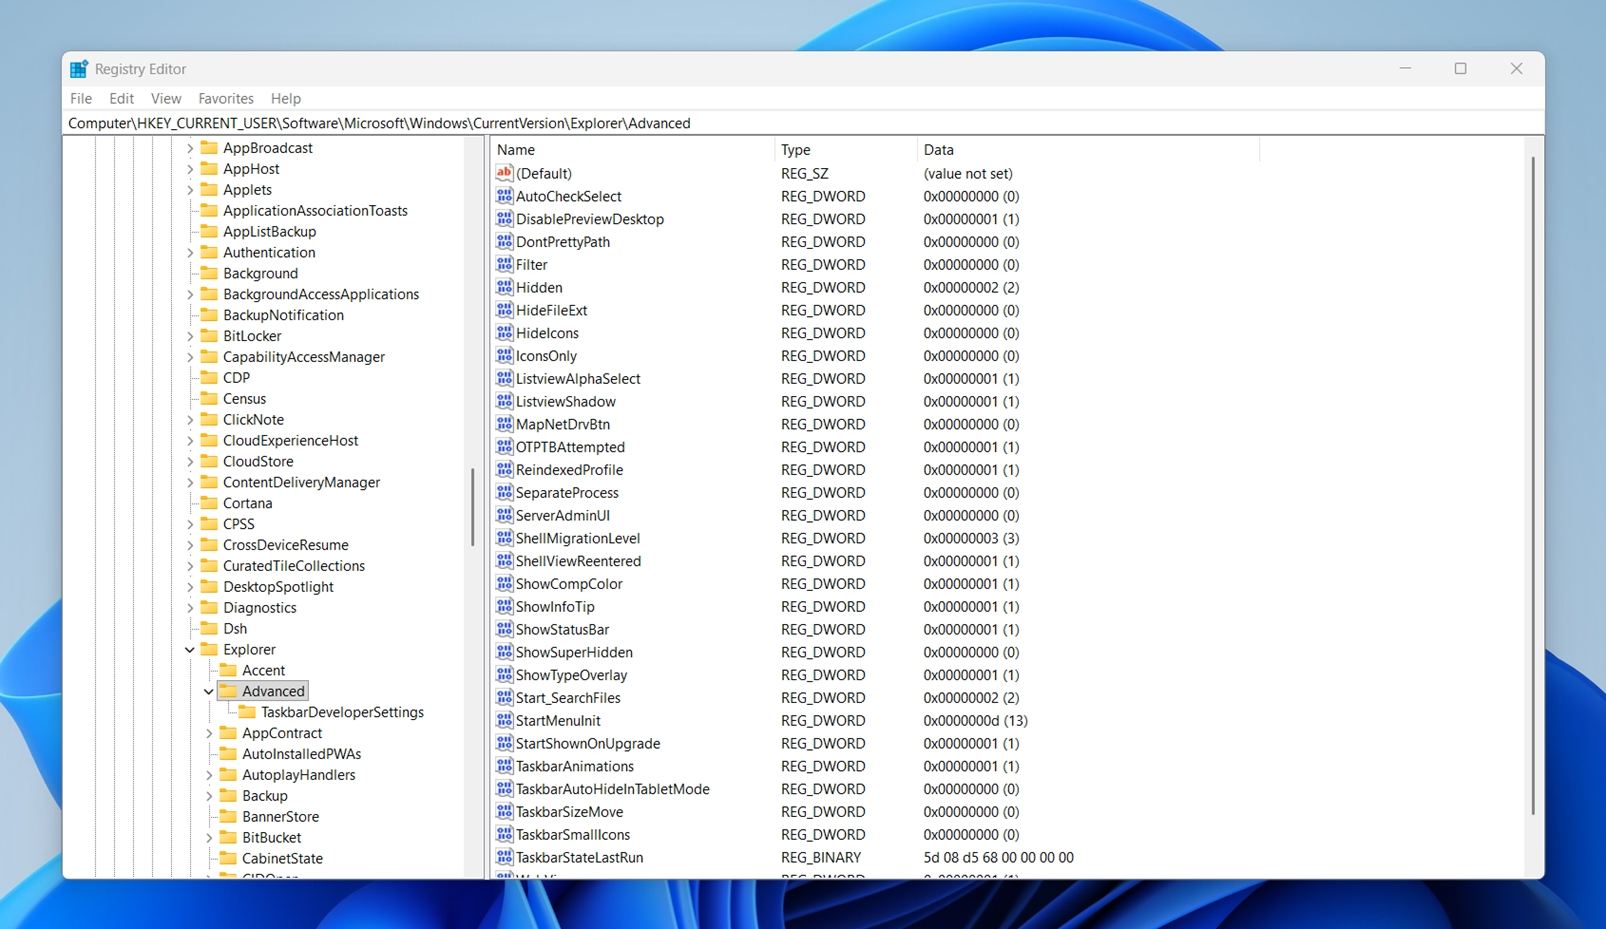Image resolution: width=1606 pixels, height=929 pixels.
Task: Click the DWORD icon next to ShowSuperHidden
Action: click(x=504, y=652)
